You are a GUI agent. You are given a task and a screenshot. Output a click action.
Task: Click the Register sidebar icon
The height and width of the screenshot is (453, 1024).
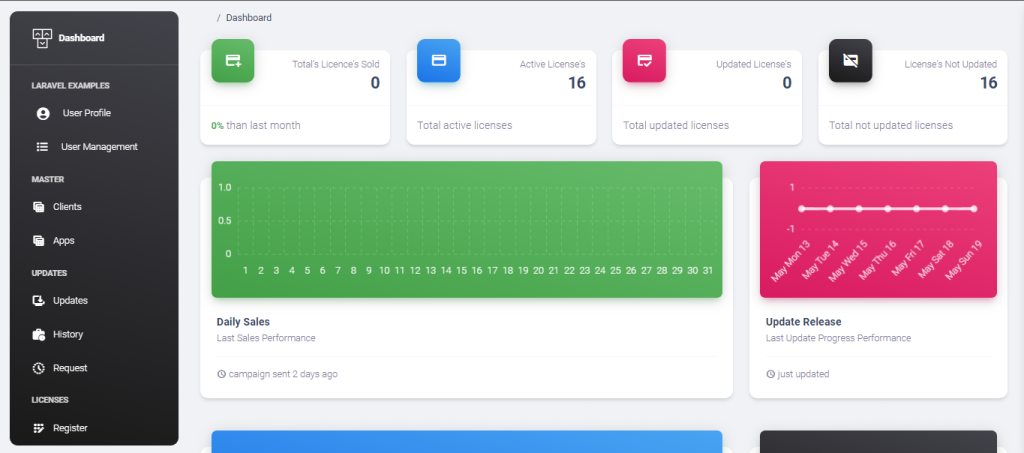pos(39,428)
